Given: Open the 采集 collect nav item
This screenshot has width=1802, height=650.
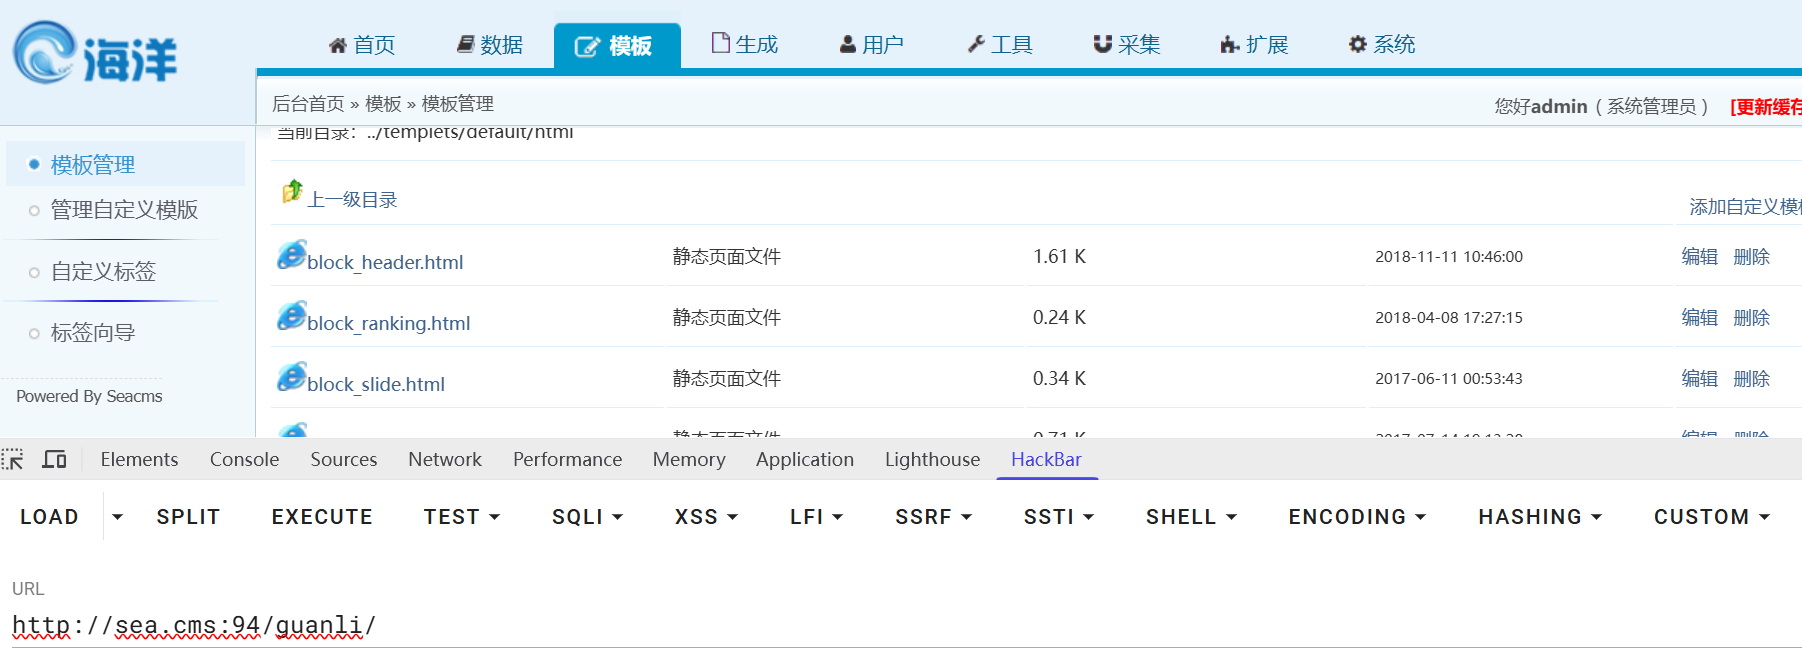Looking at the screenshot, I should (x=1127, y=45).
